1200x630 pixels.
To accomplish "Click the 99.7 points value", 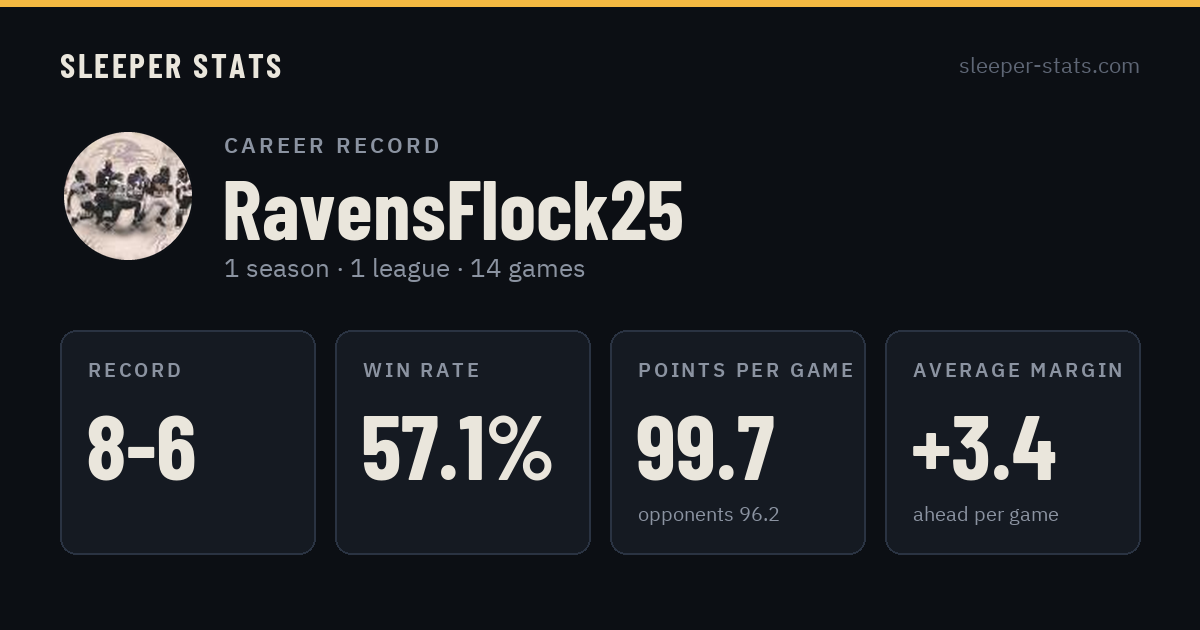I will click(x=705, y=449).
